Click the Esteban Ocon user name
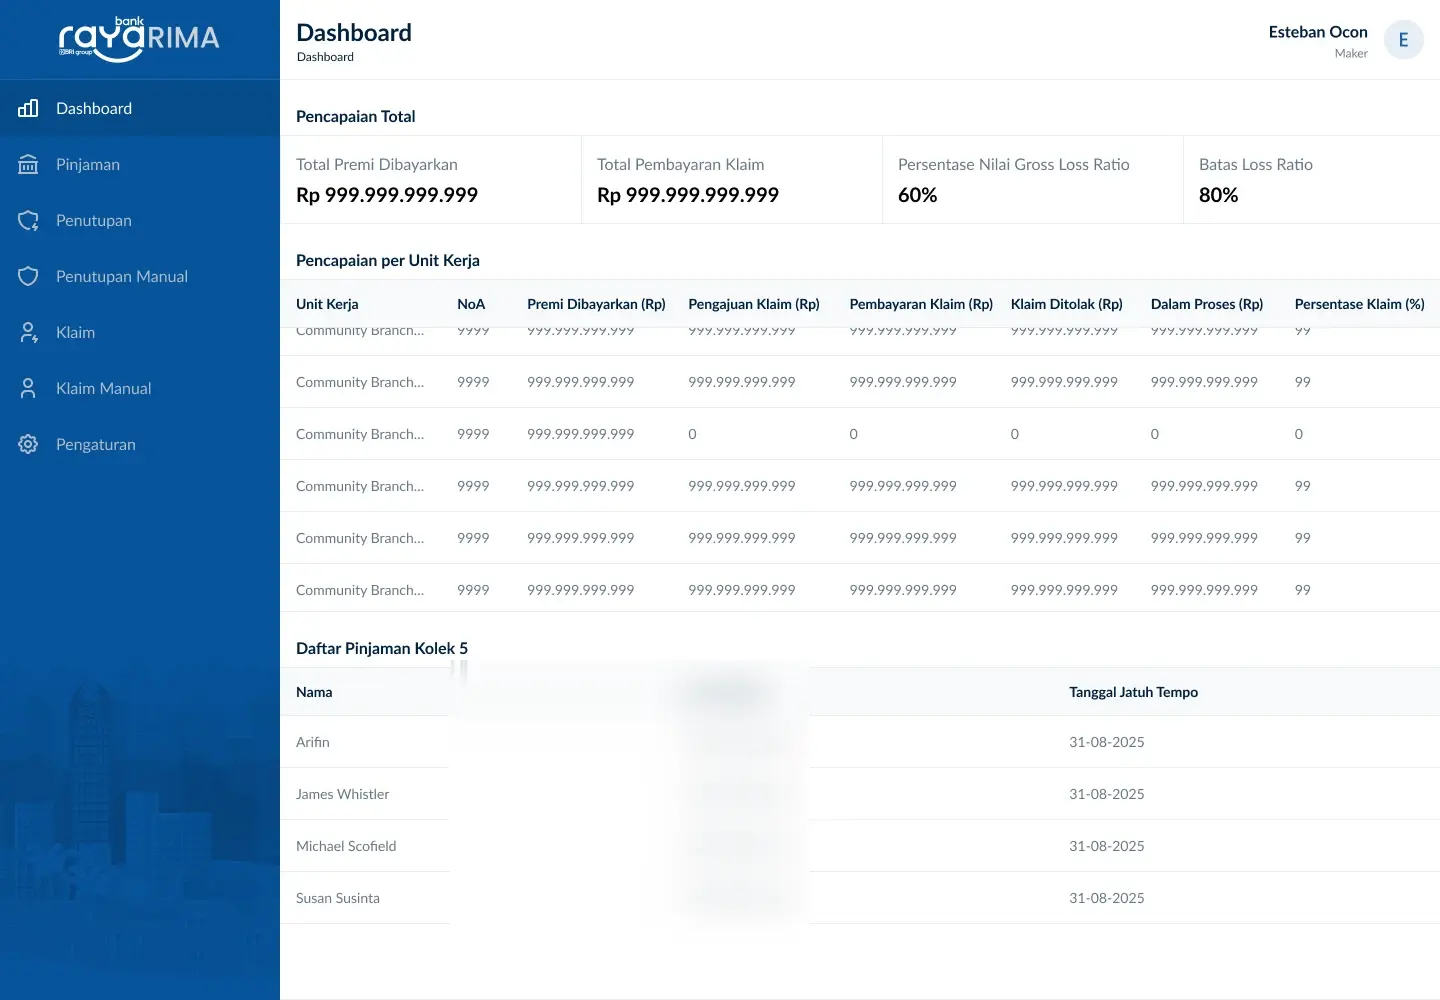Screen dimensions: 1440x1000 point(1318,32)
